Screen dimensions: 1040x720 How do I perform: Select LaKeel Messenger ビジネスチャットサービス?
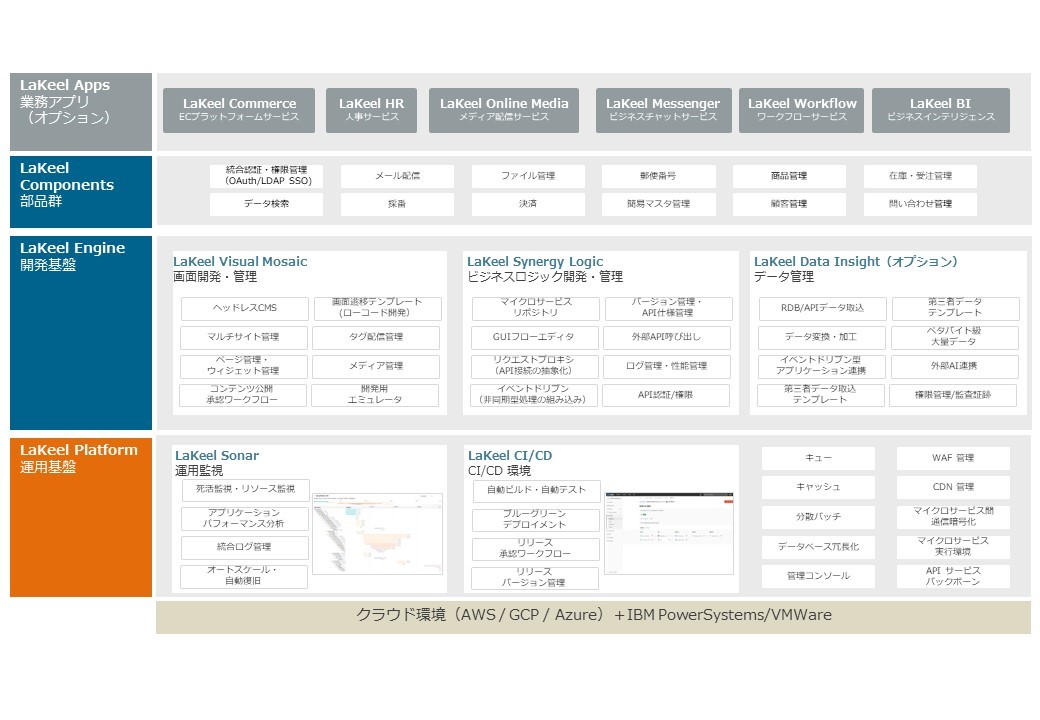coord(662,110)
